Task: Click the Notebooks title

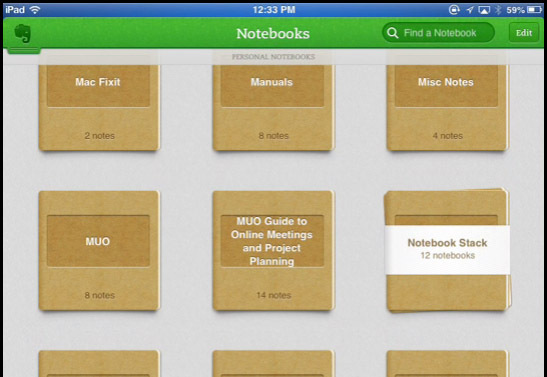Action: pyautogui.click(x=273, y=33)
